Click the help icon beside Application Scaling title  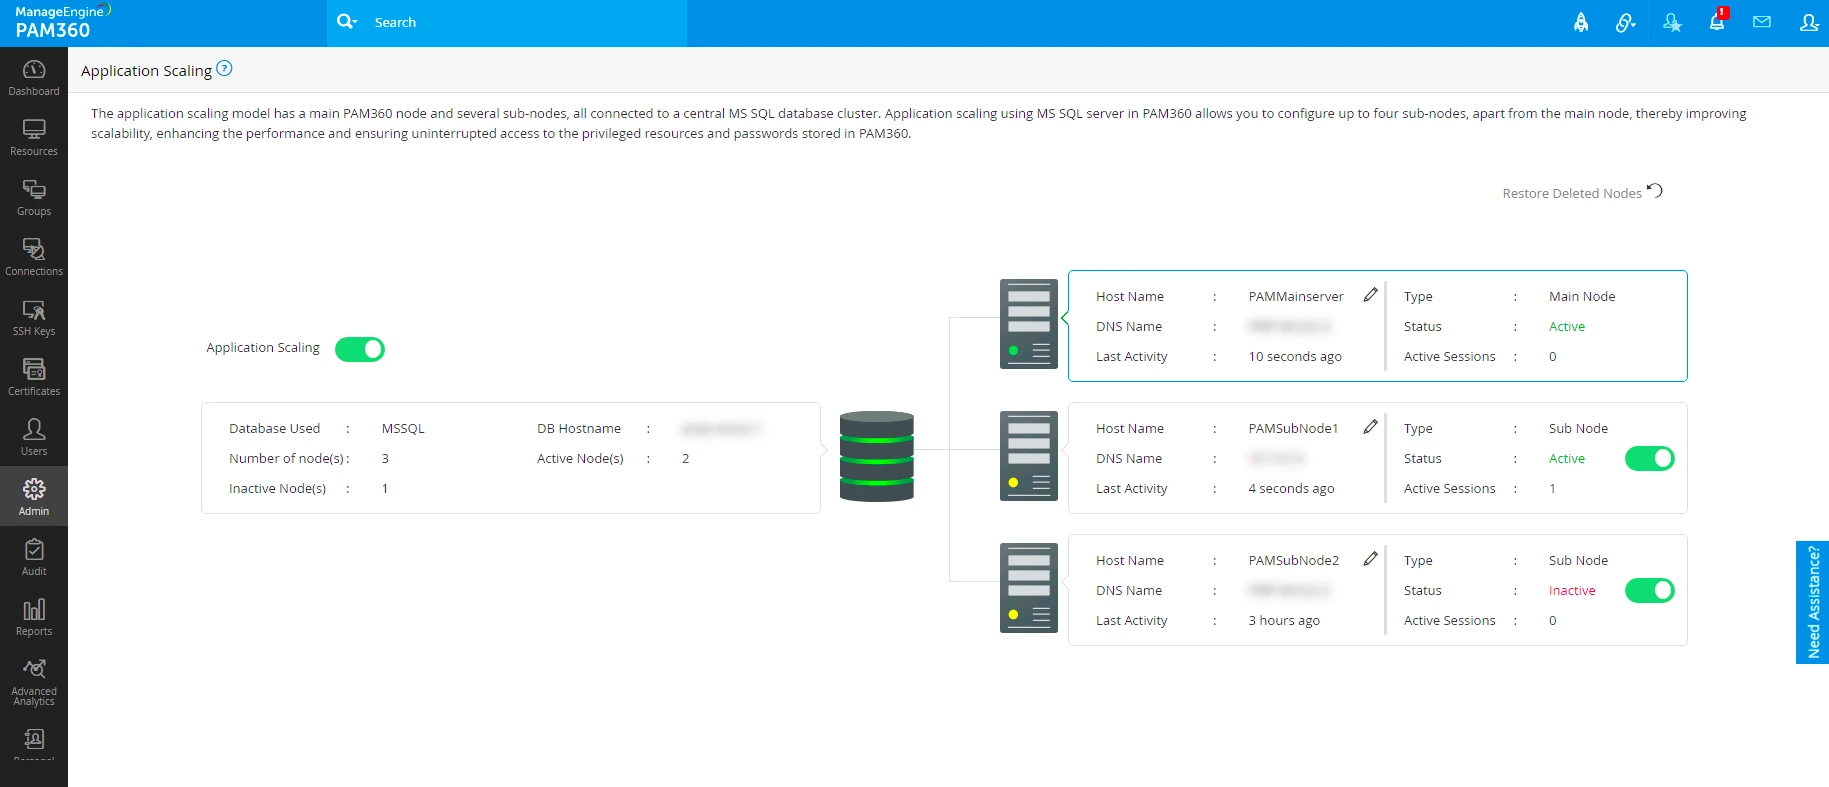224,68
